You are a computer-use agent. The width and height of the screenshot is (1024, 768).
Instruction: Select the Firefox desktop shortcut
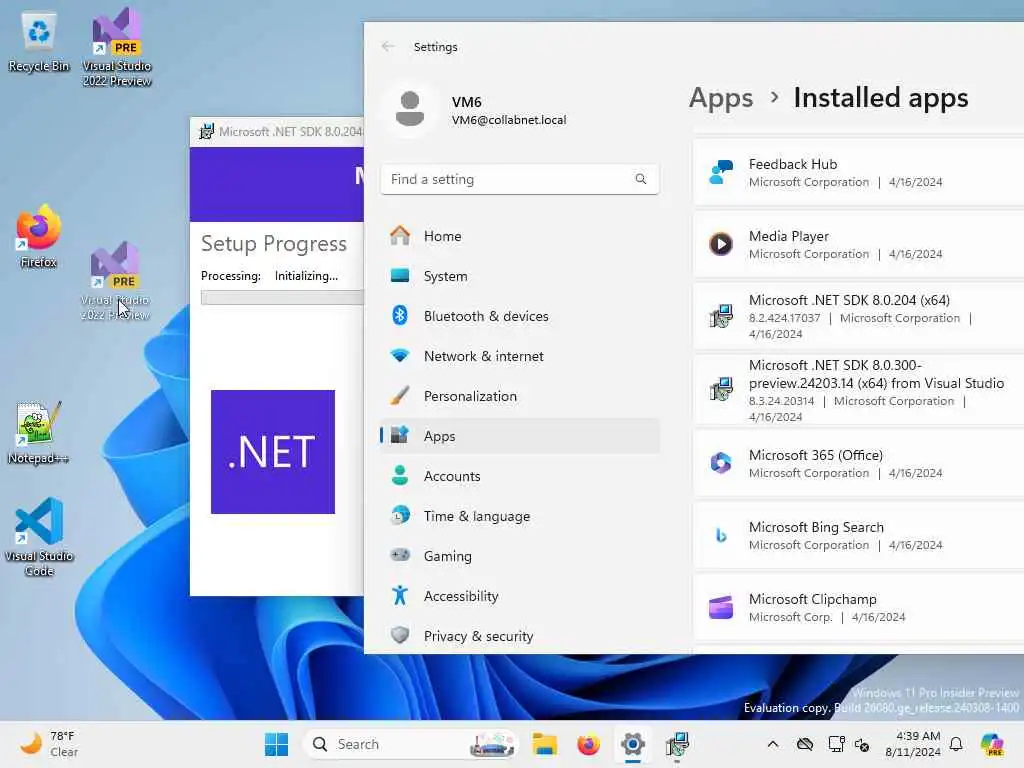[39, 236]
